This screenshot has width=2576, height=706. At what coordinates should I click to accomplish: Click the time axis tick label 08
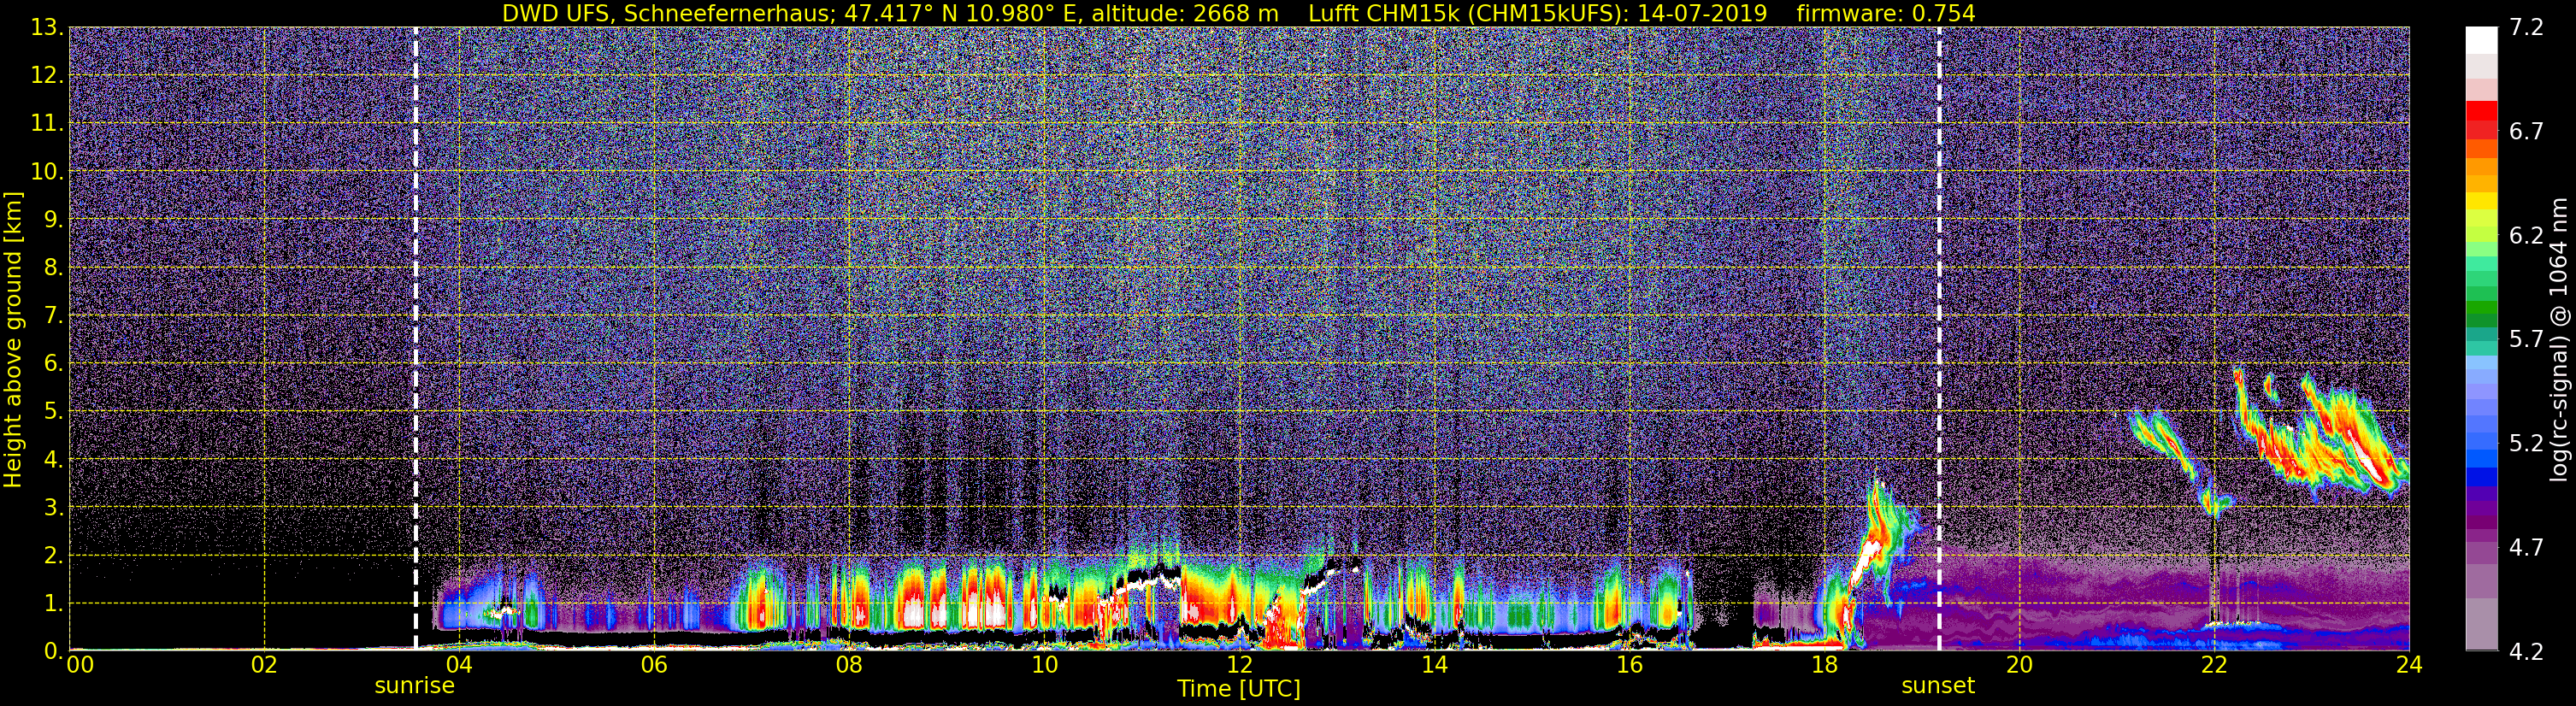[x=849, y=665]
